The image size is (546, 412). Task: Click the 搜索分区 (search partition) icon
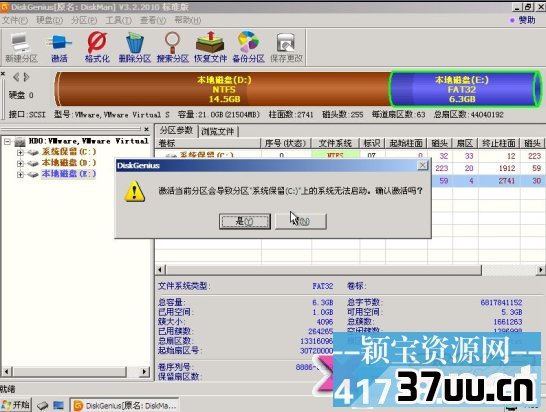tap(173, 47)
